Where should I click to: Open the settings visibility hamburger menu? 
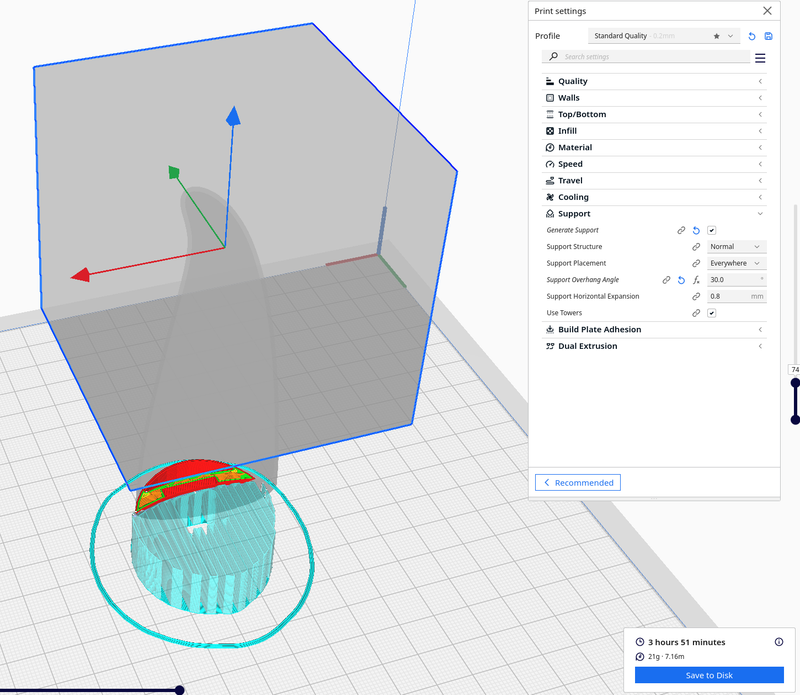pos(760,58)
